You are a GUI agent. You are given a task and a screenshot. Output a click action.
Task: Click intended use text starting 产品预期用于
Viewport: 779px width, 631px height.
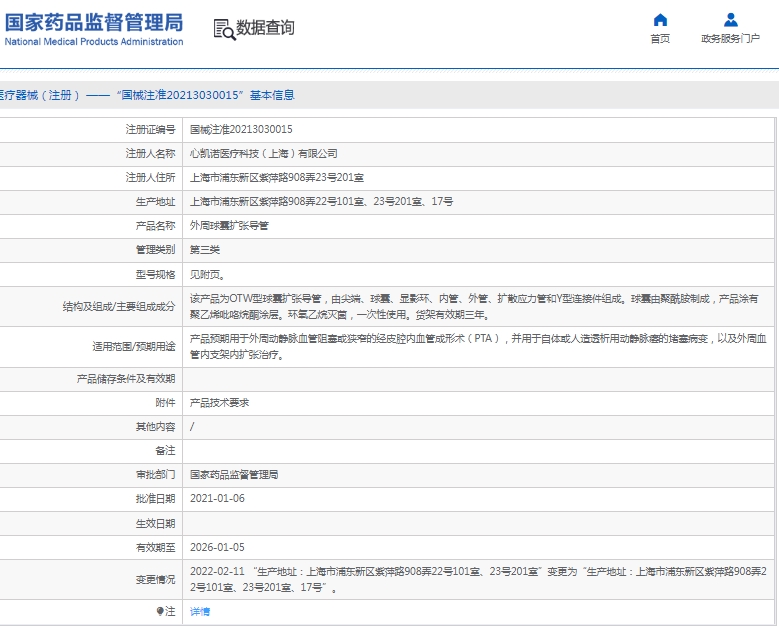[478, 347]
